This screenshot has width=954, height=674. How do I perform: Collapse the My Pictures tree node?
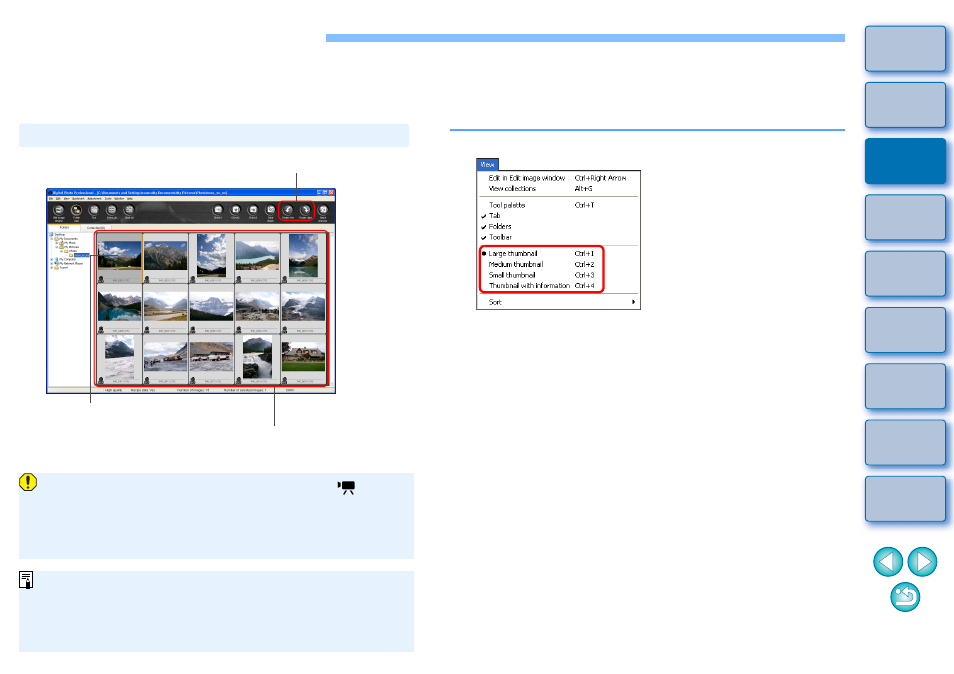click(x=57, y=247)
